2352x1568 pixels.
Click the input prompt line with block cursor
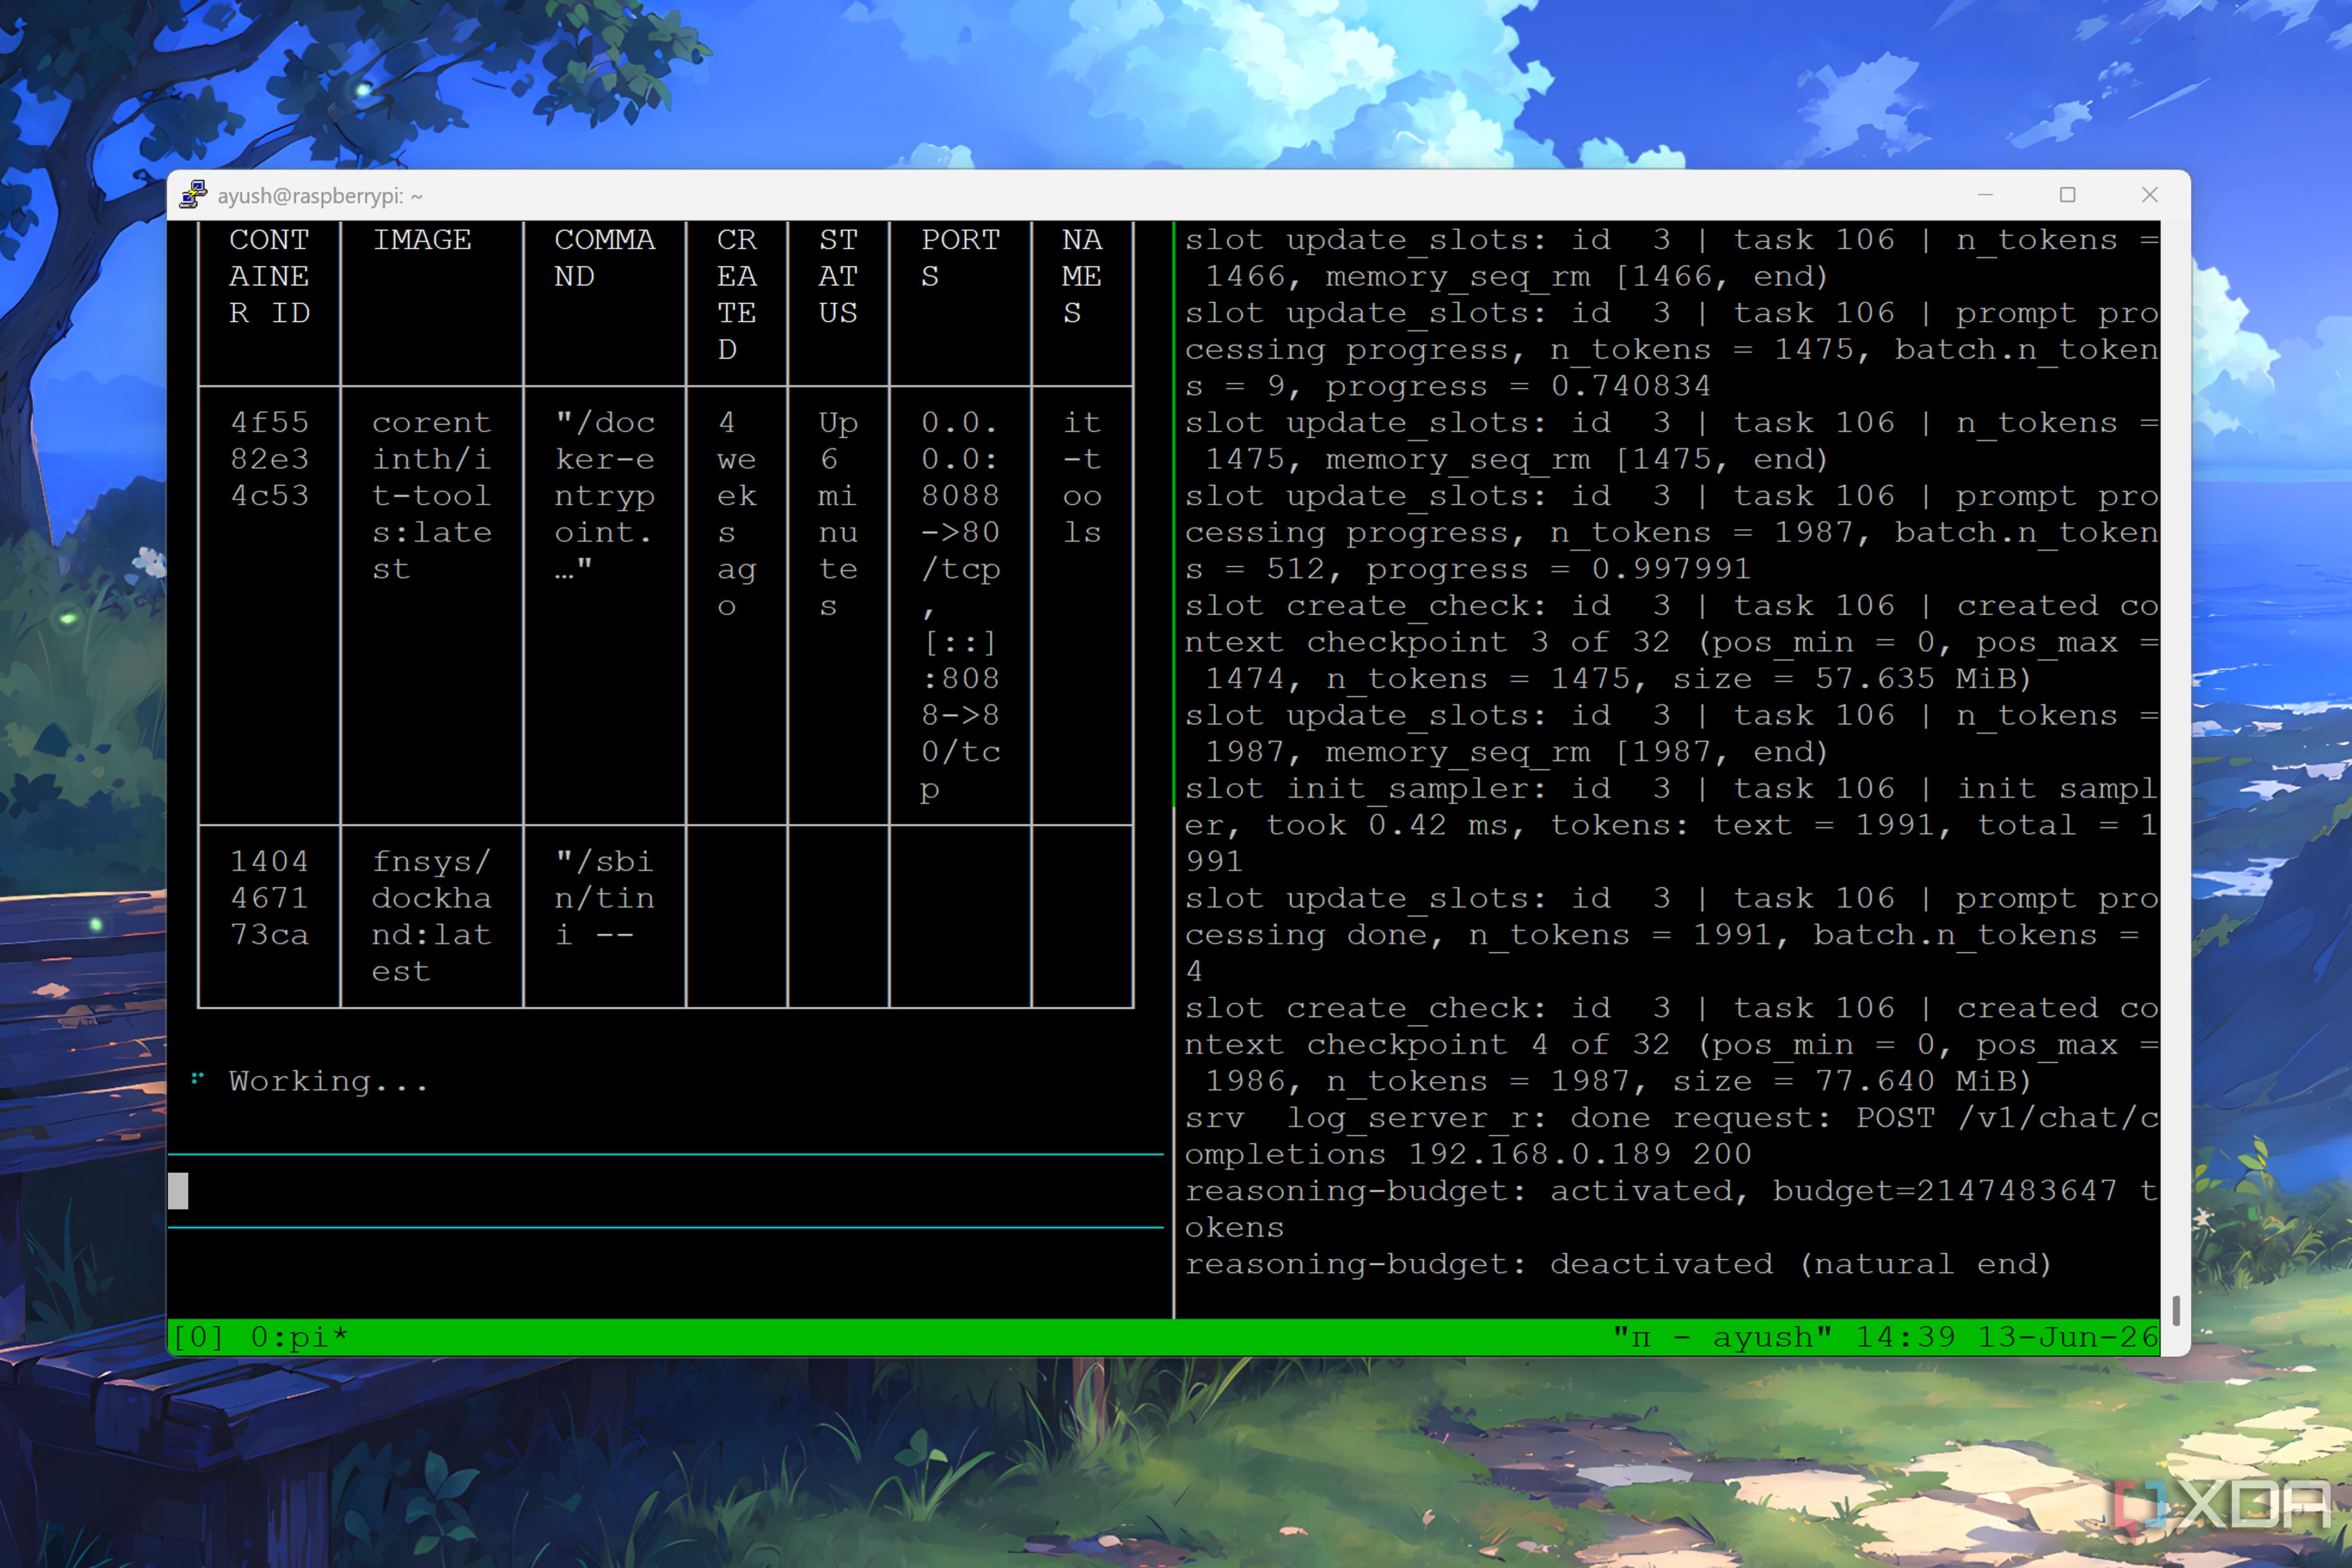pyautogui.click(x=665, y=1191)
